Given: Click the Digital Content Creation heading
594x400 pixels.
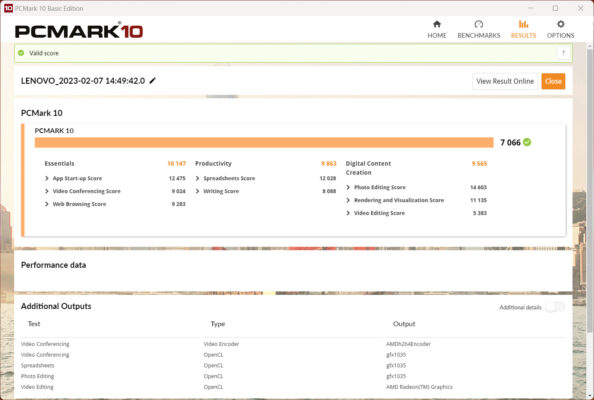Looking at the screenshot, I should [368, 168].
